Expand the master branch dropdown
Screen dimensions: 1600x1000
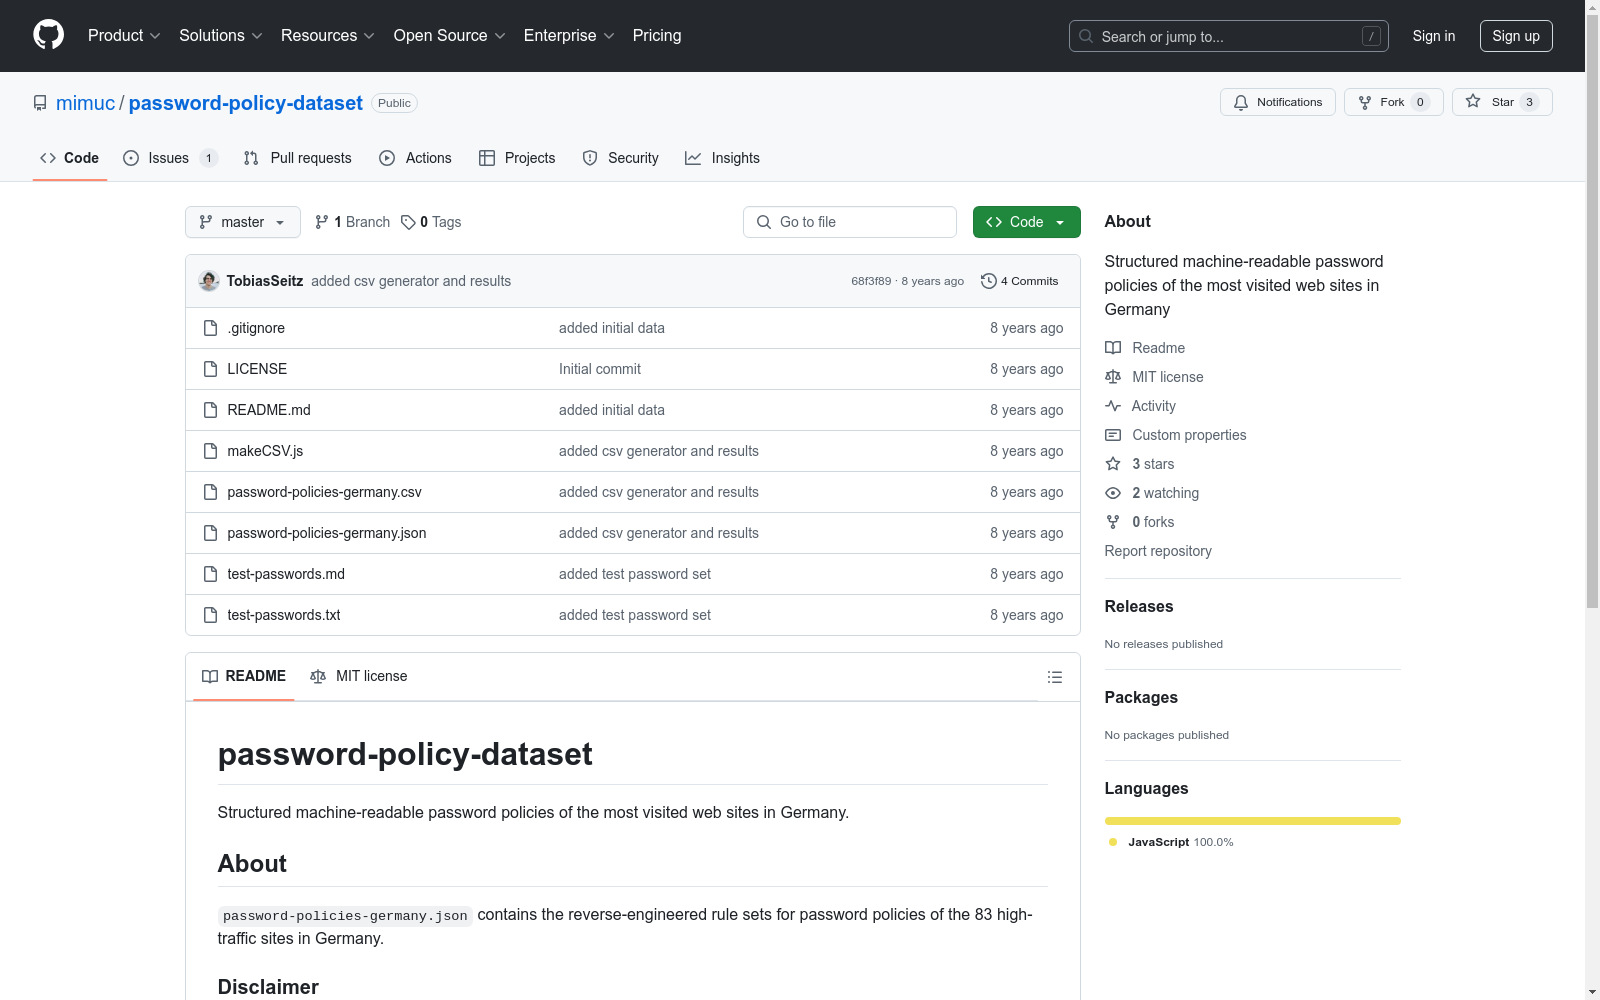click(x=242, y=222)
